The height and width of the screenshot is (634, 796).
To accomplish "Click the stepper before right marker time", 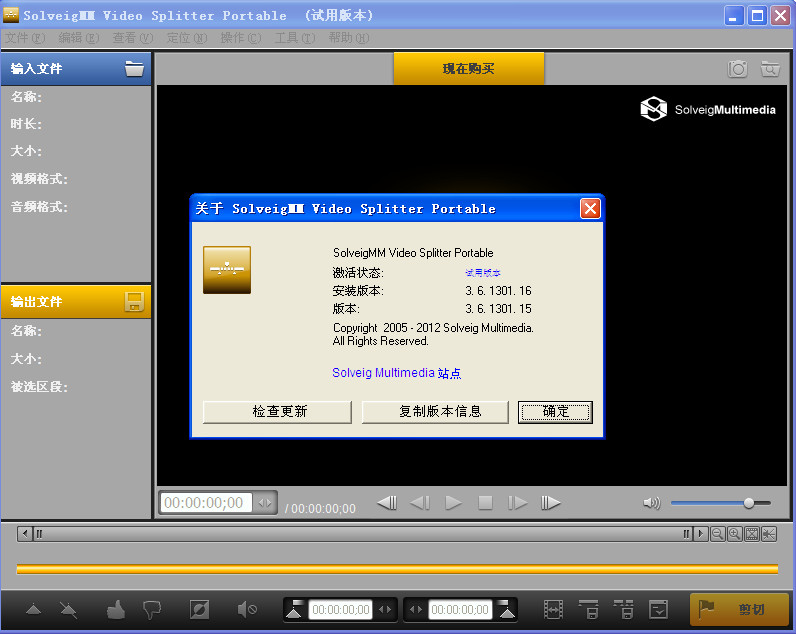I will click(416, 609).
